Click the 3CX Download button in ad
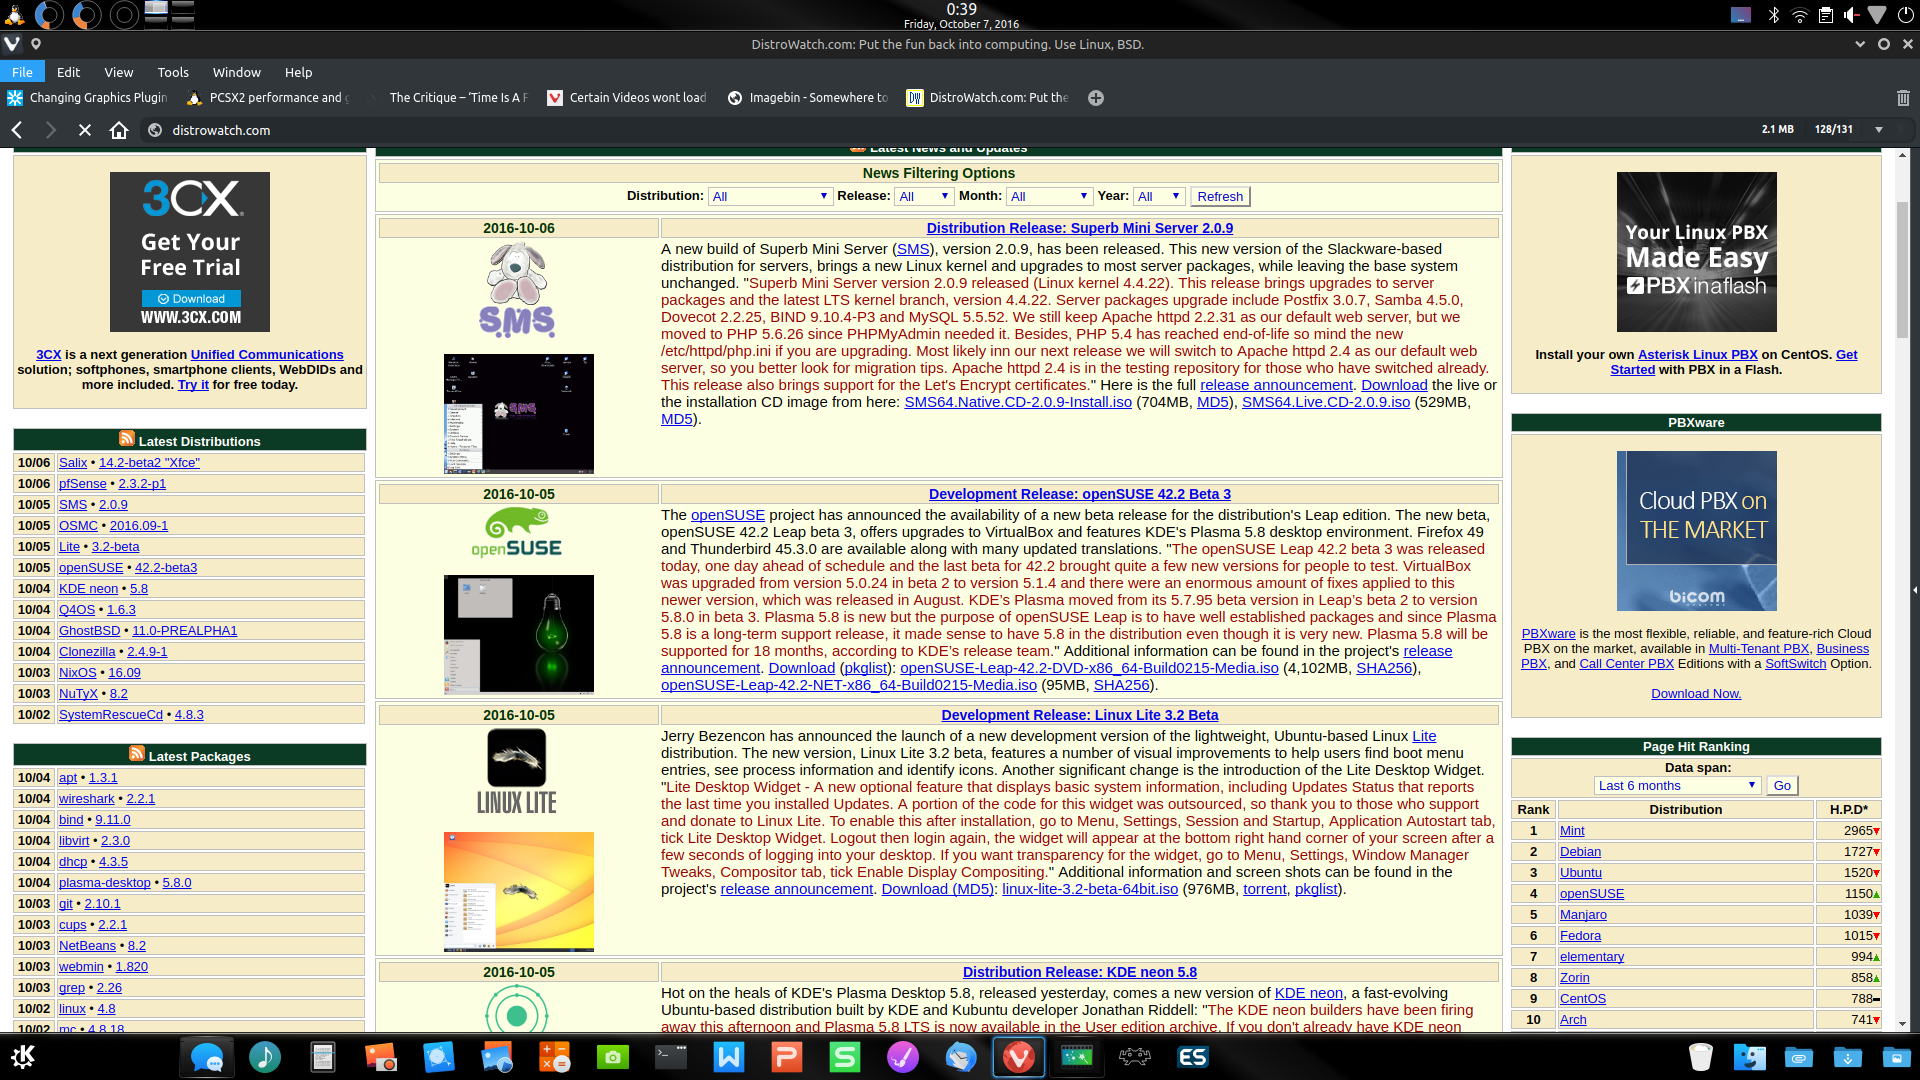The image size is (1920, 1080). coord(191,299)
